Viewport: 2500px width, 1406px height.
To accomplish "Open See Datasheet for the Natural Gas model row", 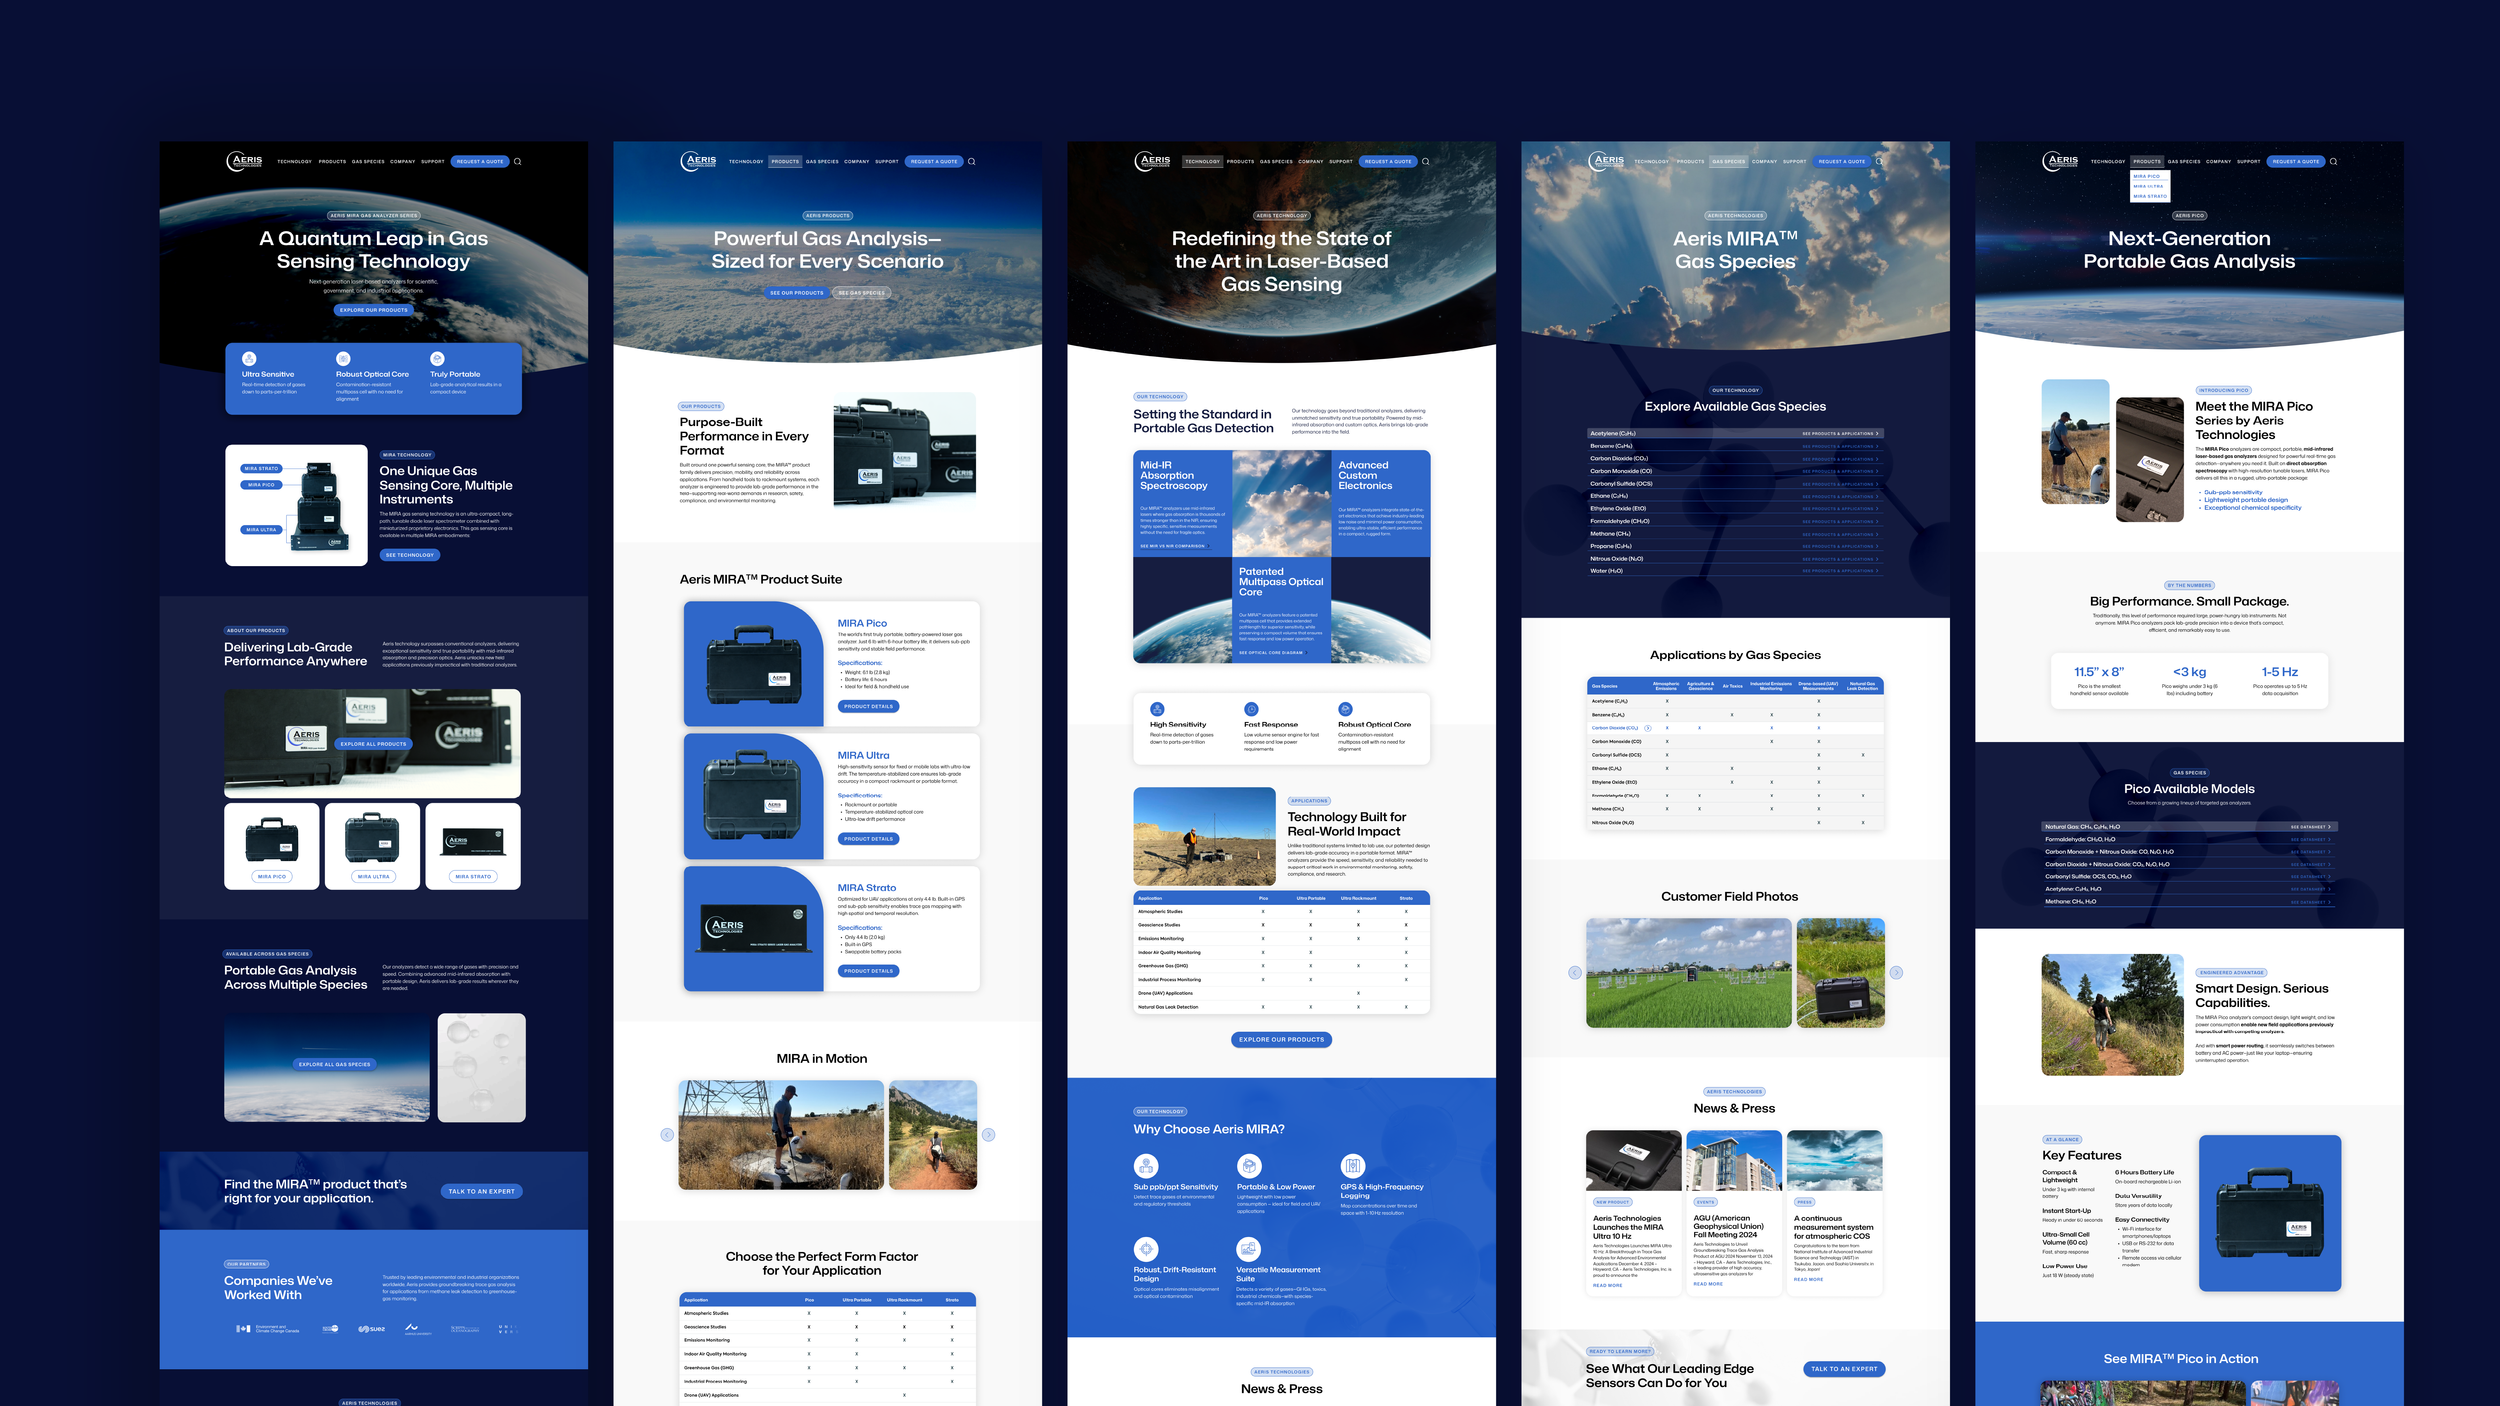I will click(x=2310, y=827).
